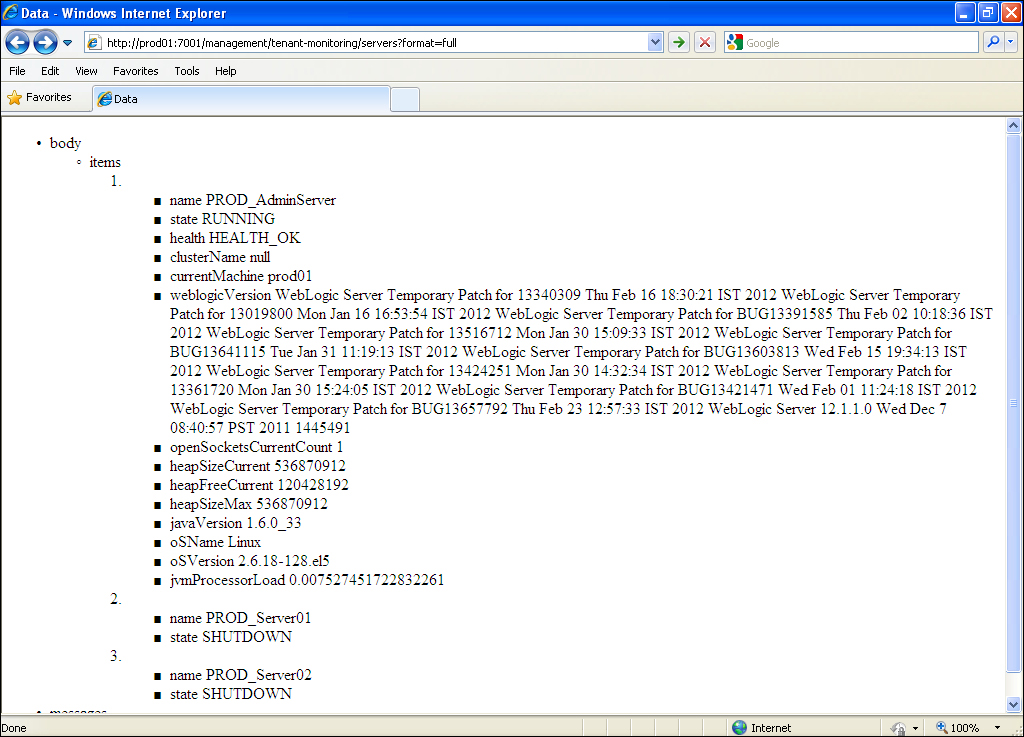Image resolution: width=1024 pixels, height=737 pixels.
Task: Go forward with the Forward arrow button
Action: pos(45,43)
